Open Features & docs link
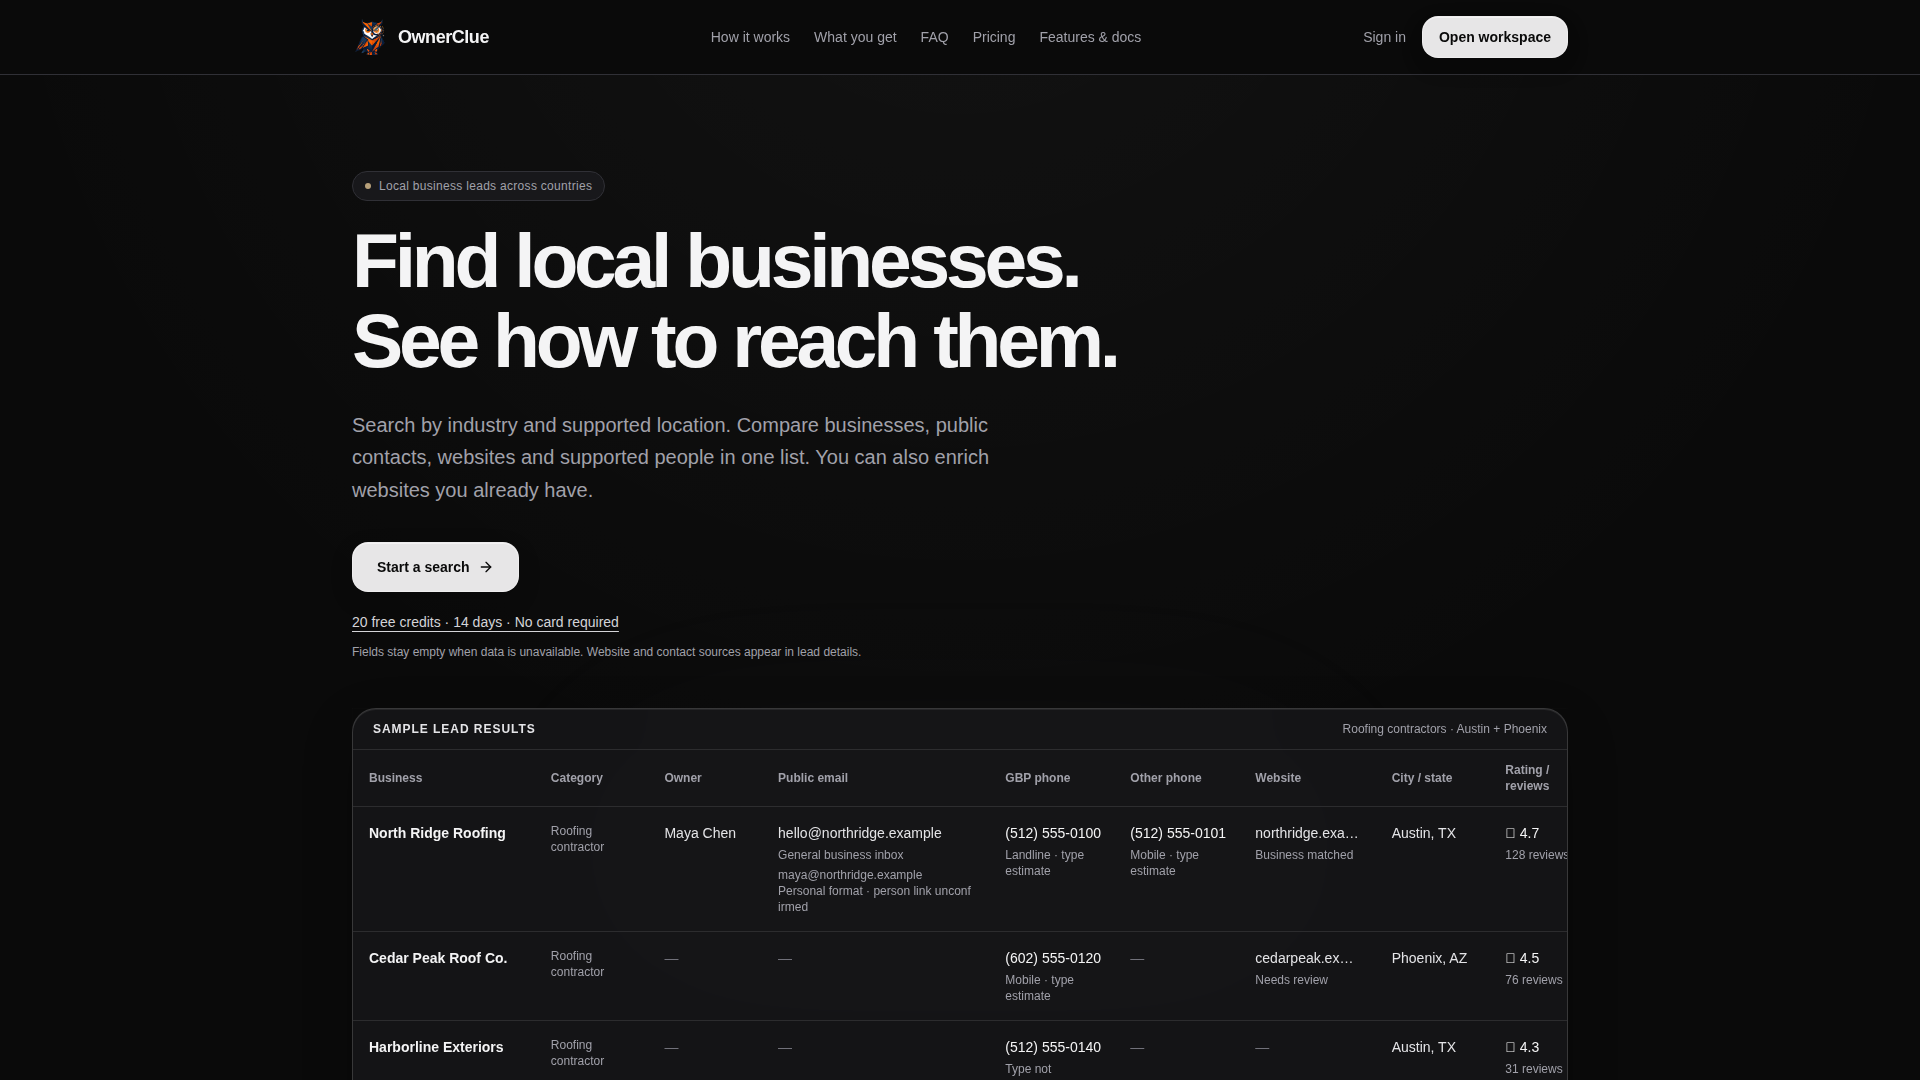This screenshot has height=1080, width=1920. pyautogui.click(x=1090, y=37)
